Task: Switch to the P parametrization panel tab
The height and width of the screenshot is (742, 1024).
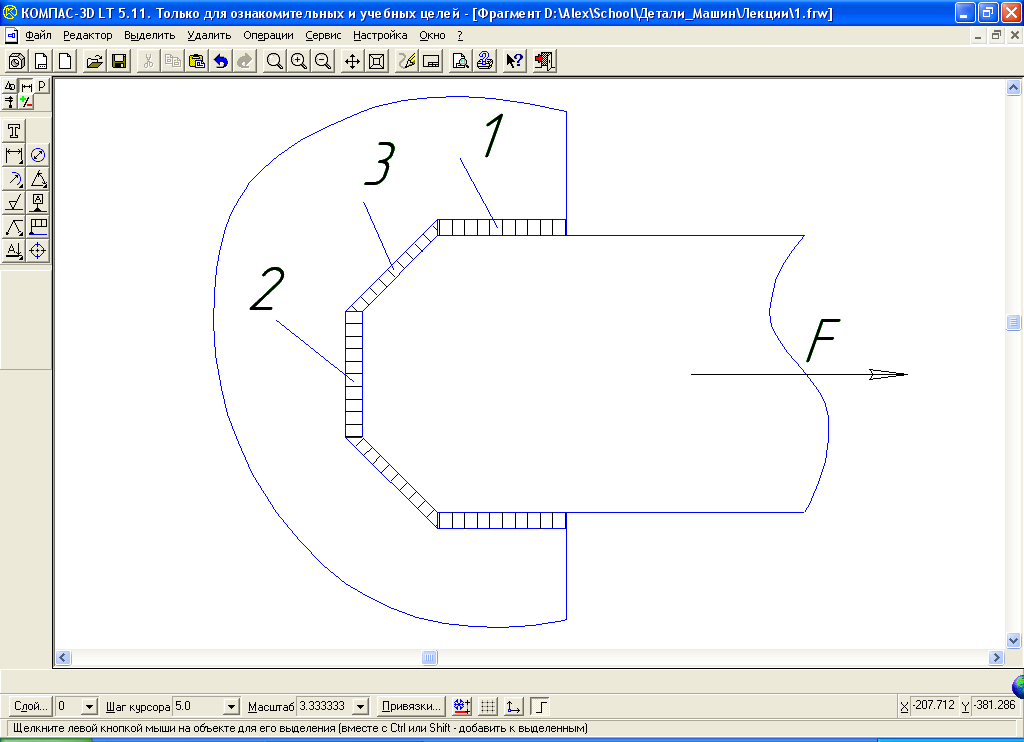Action: point(42,86)
